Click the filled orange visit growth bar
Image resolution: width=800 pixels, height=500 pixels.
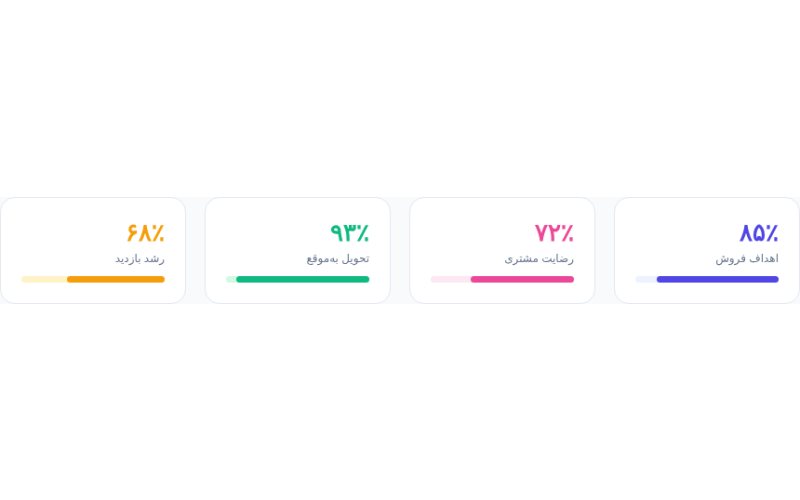116,279
